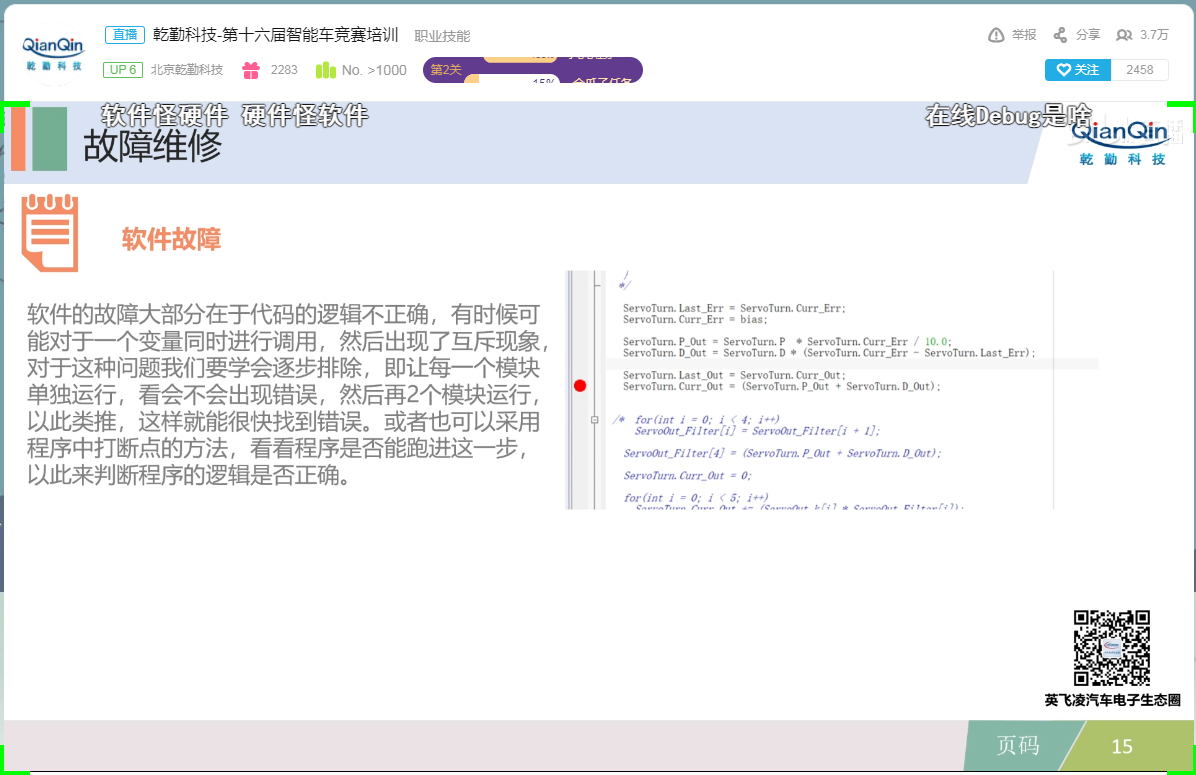
Task: Click the danmaku comment 在线Debug是啥
Action: coord(1008,115)
